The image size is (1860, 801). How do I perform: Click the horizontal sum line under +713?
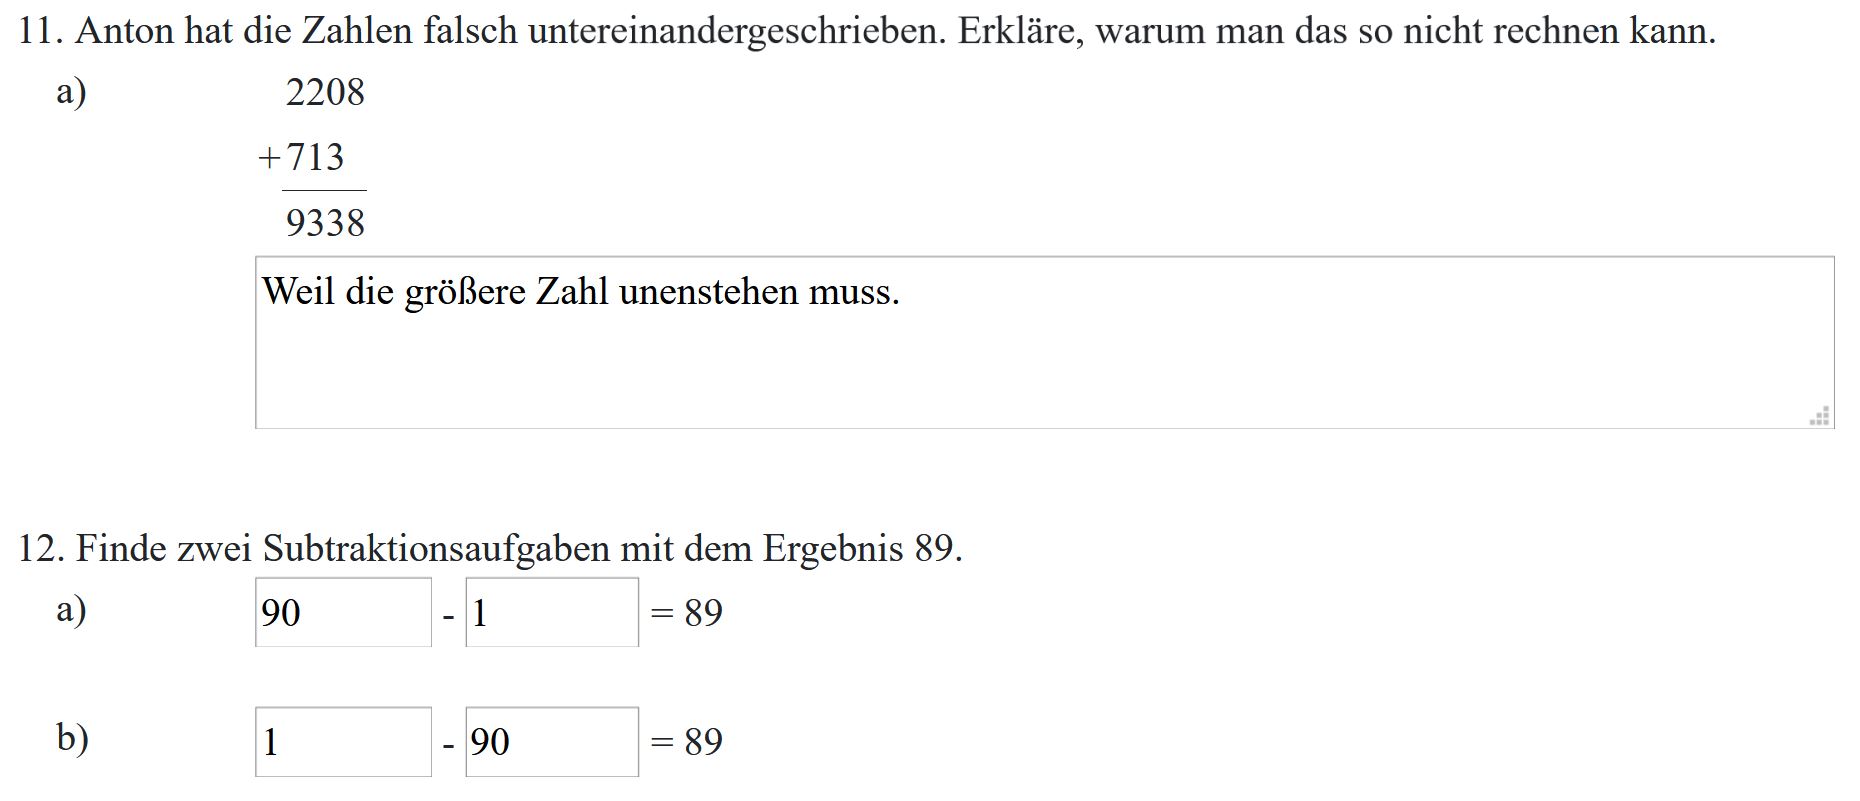[324, 190]
